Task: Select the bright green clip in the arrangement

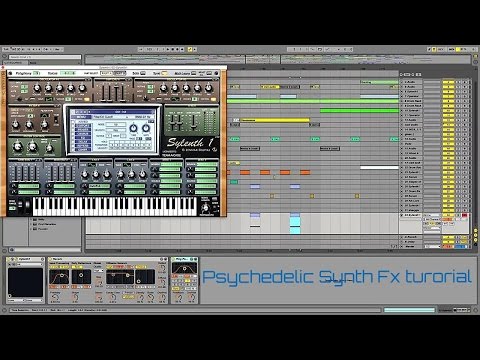Action: pos(359,110)
